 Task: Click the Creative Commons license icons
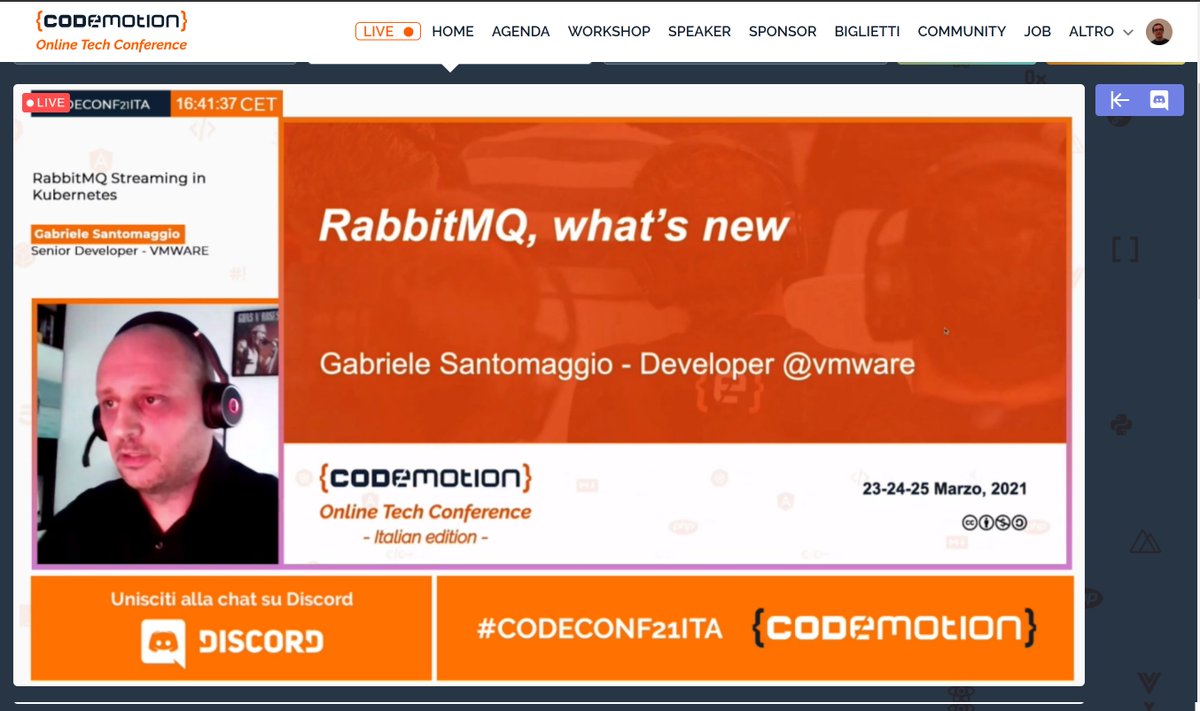click(x=994, y=522)
